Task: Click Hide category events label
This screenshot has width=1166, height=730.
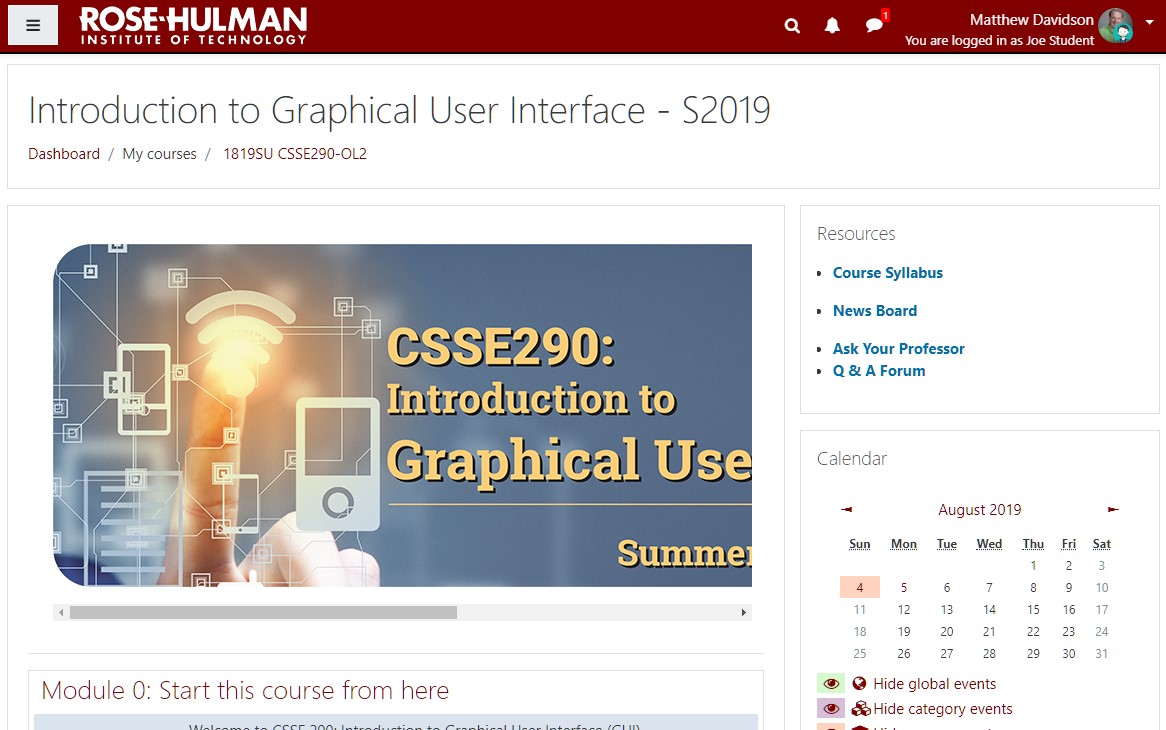Action: point(943,709)
